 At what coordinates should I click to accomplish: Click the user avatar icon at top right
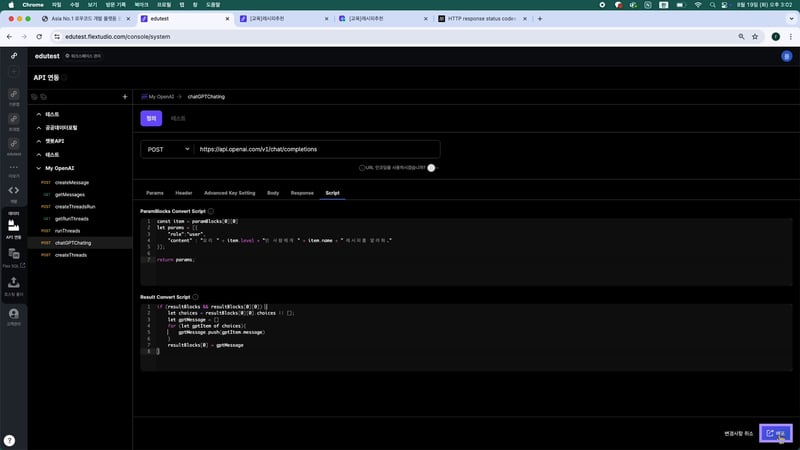[786, 56]
